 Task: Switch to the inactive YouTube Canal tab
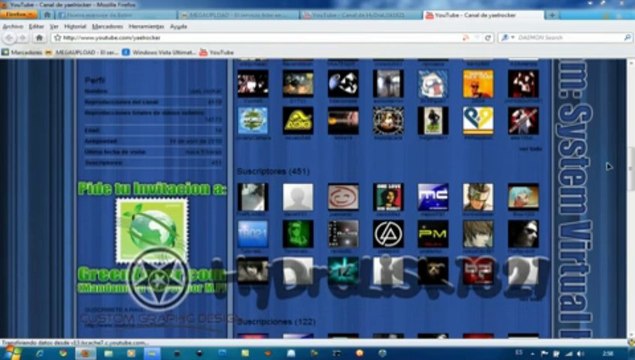pyautogui.click(x=360, y=15)
